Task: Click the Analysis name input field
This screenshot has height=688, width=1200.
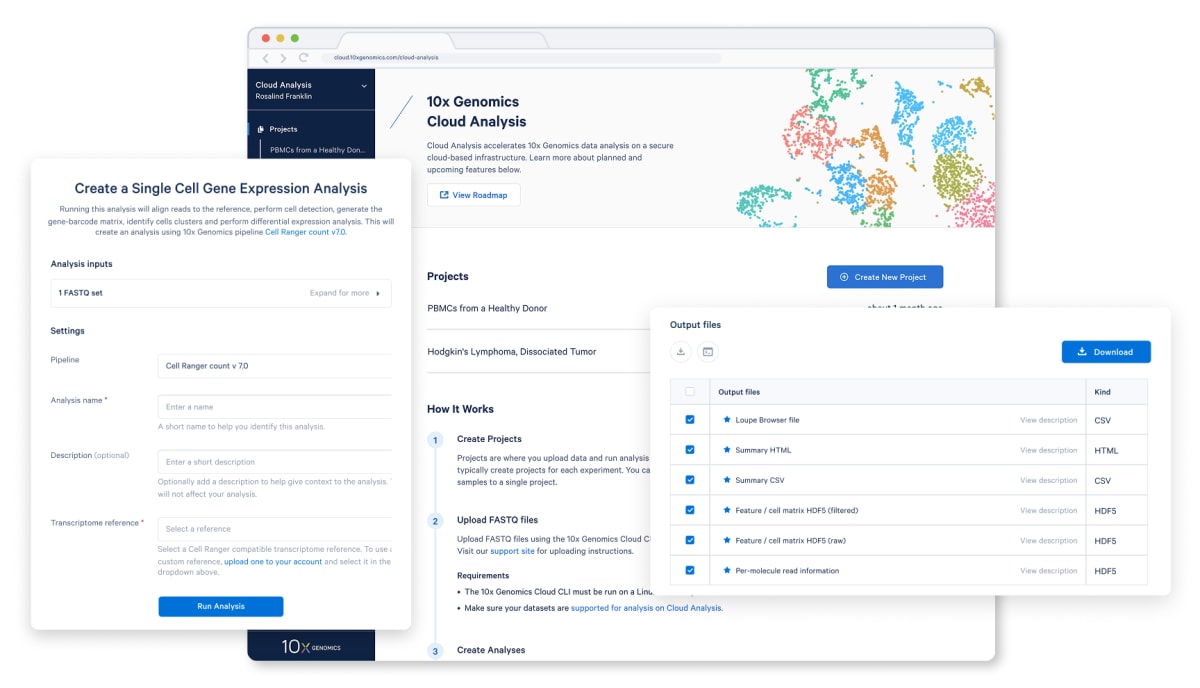Action: click(275, 407)
